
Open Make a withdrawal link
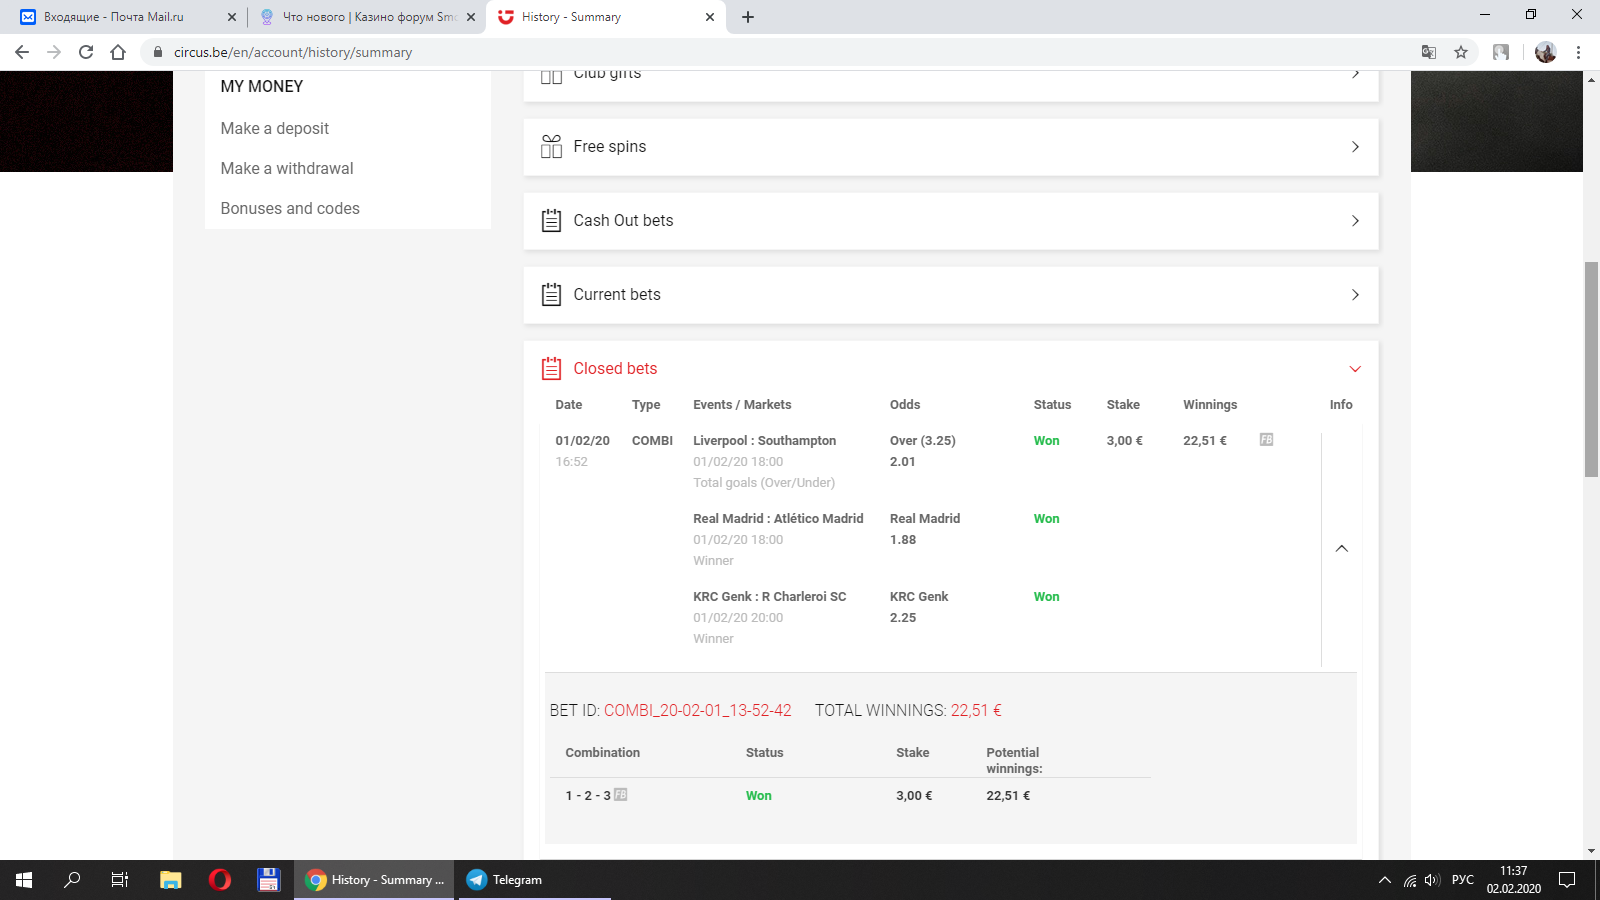click(287, 168)
